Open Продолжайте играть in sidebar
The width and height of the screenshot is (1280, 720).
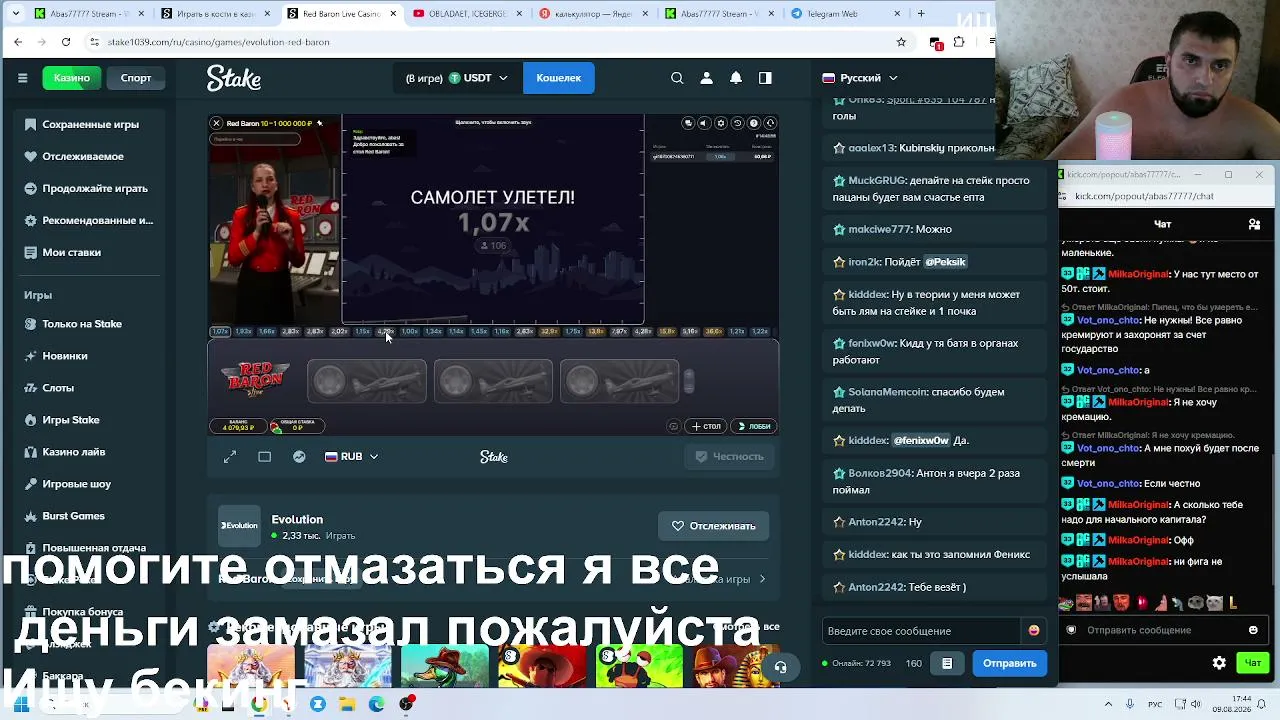[95, 188]
